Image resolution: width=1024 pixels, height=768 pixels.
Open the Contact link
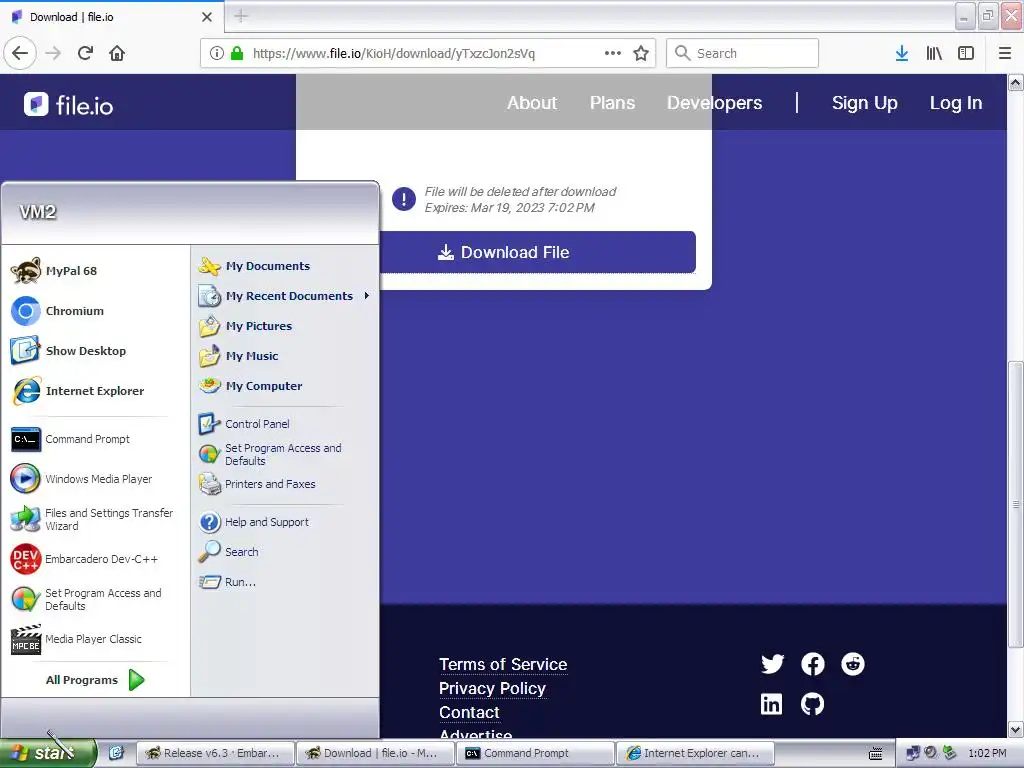click(469, 712)
